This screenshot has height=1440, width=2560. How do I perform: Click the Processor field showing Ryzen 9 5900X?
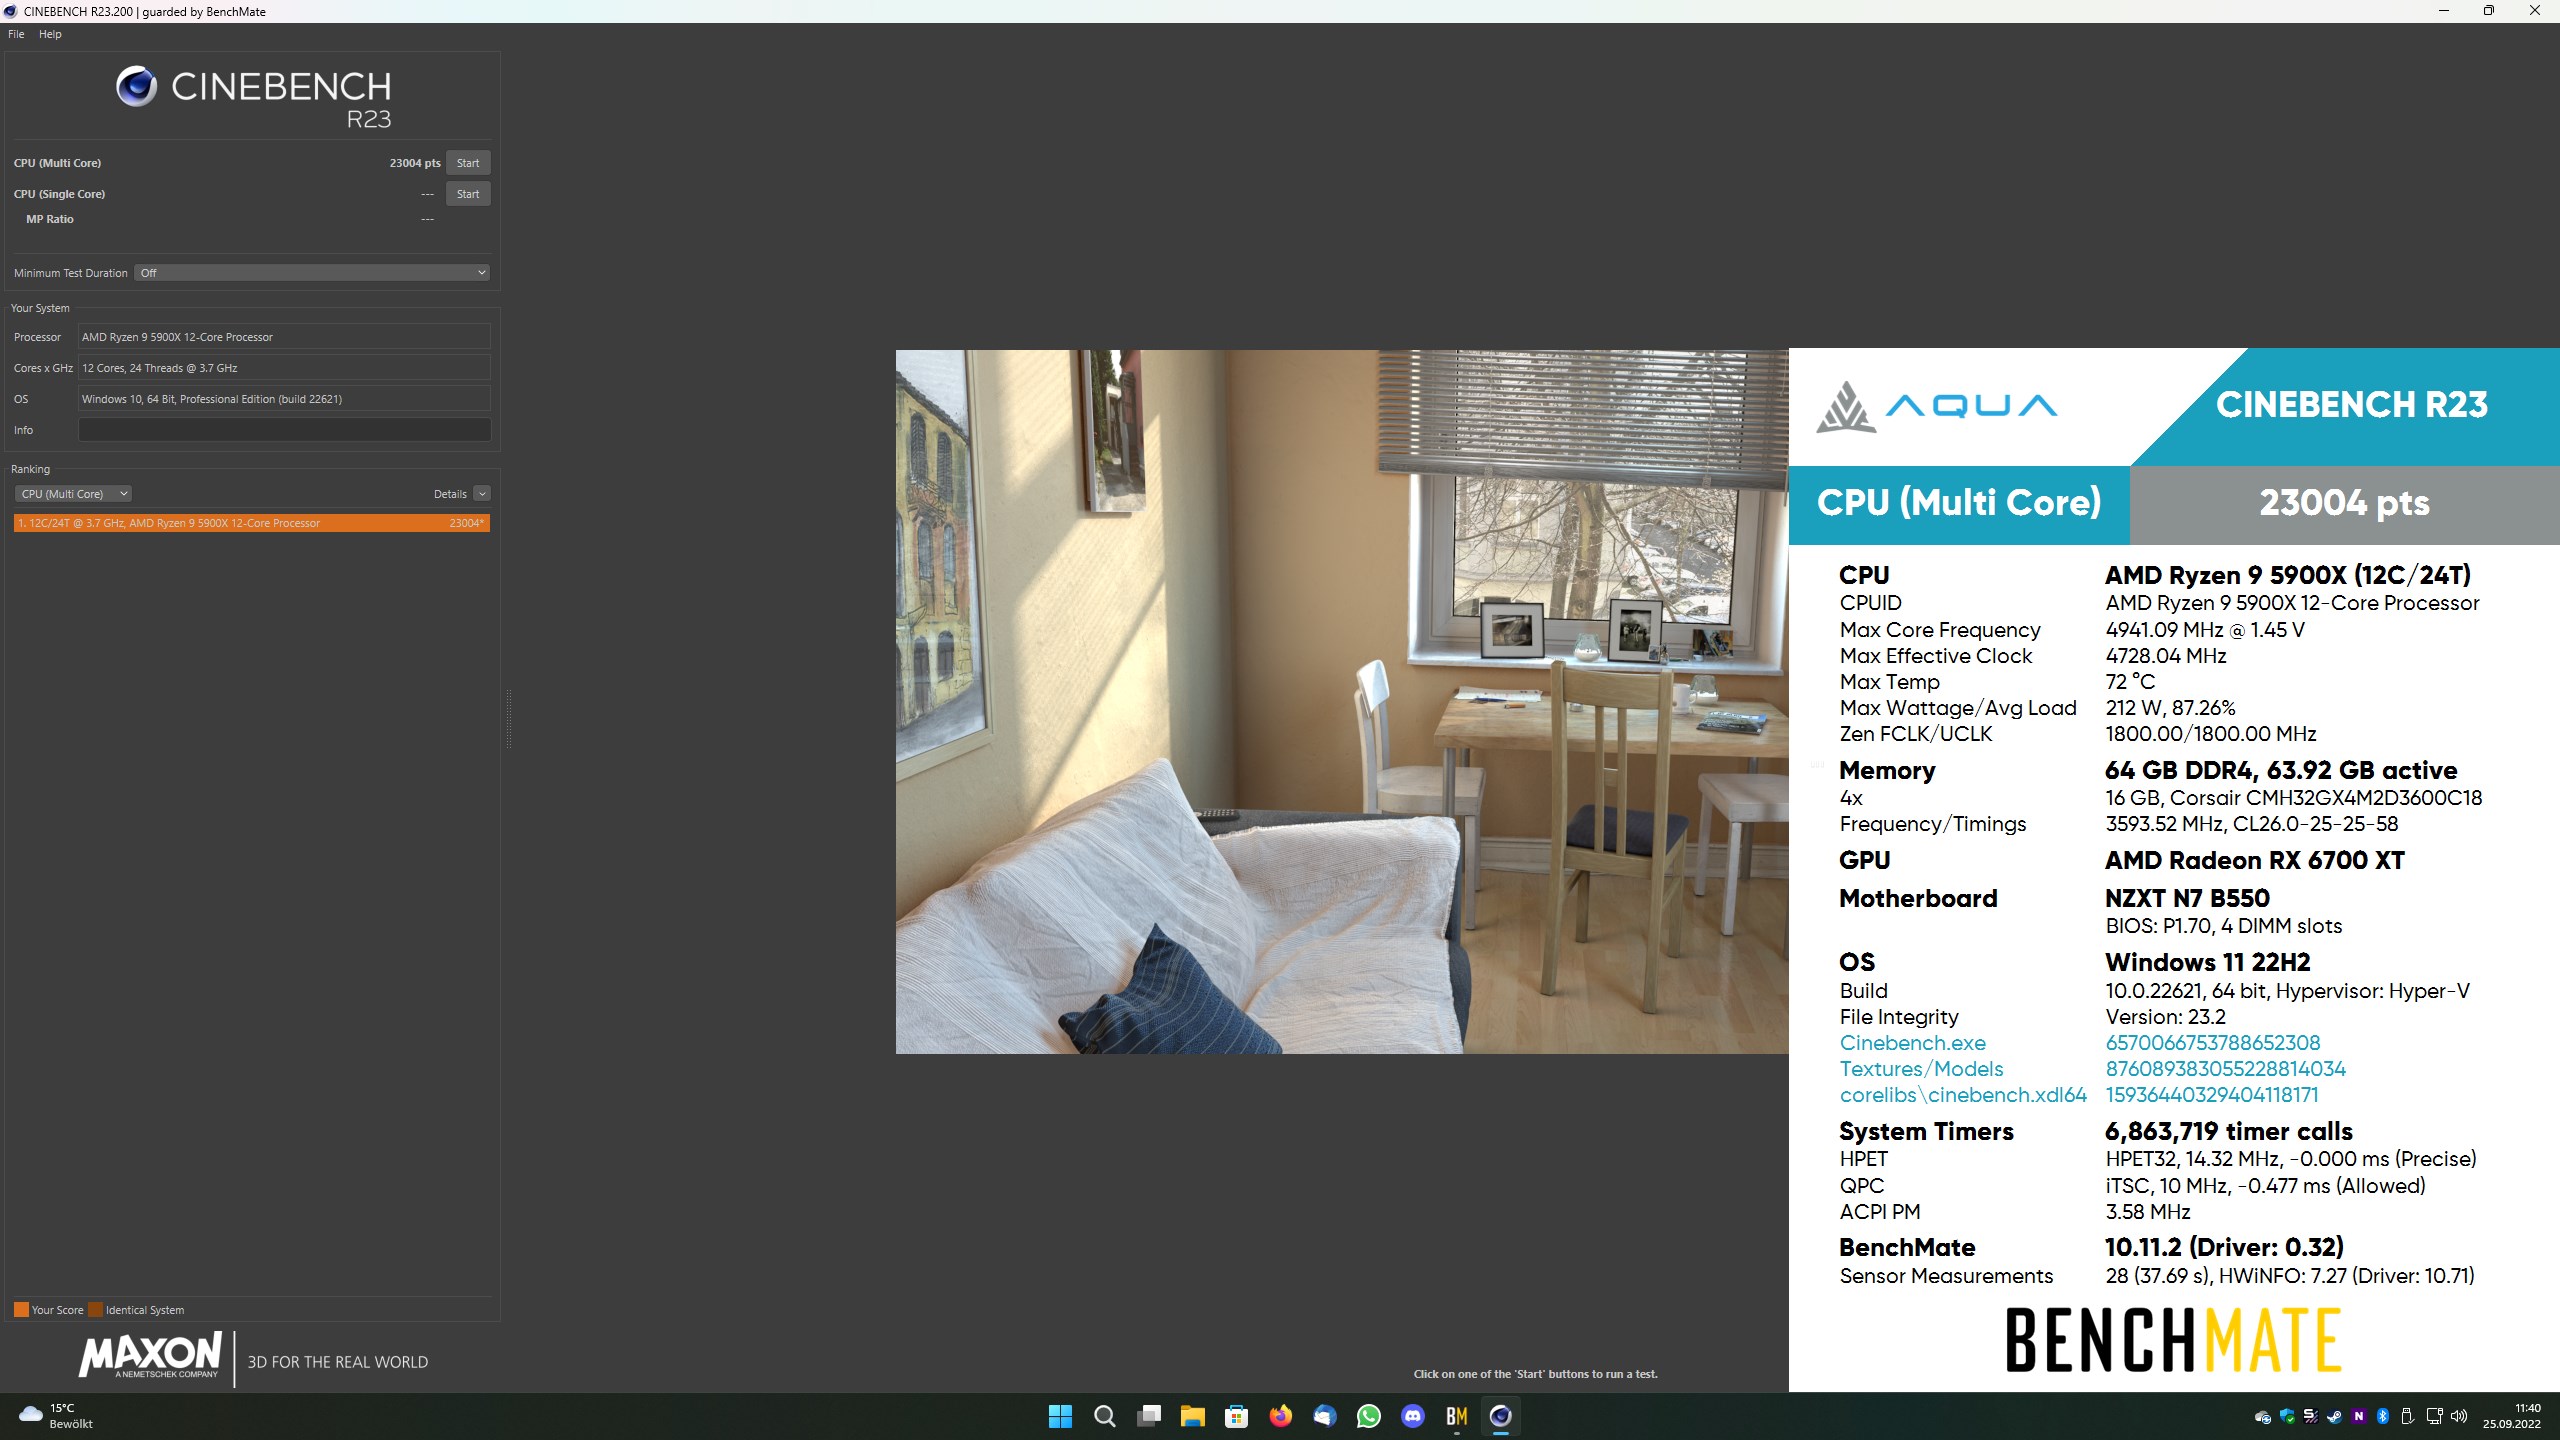[284, 337]
